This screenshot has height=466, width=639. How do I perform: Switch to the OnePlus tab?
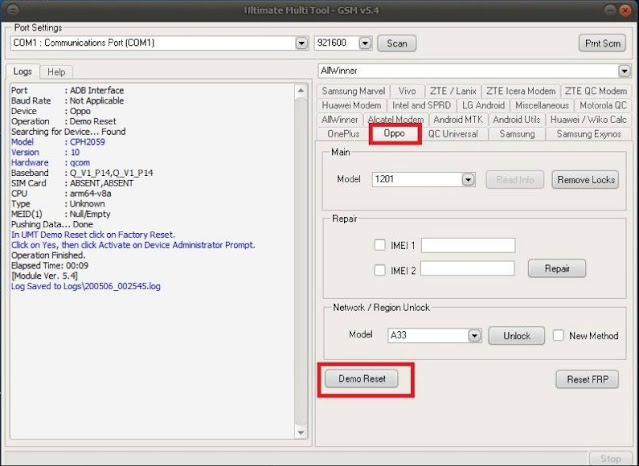tap(343, 134)
